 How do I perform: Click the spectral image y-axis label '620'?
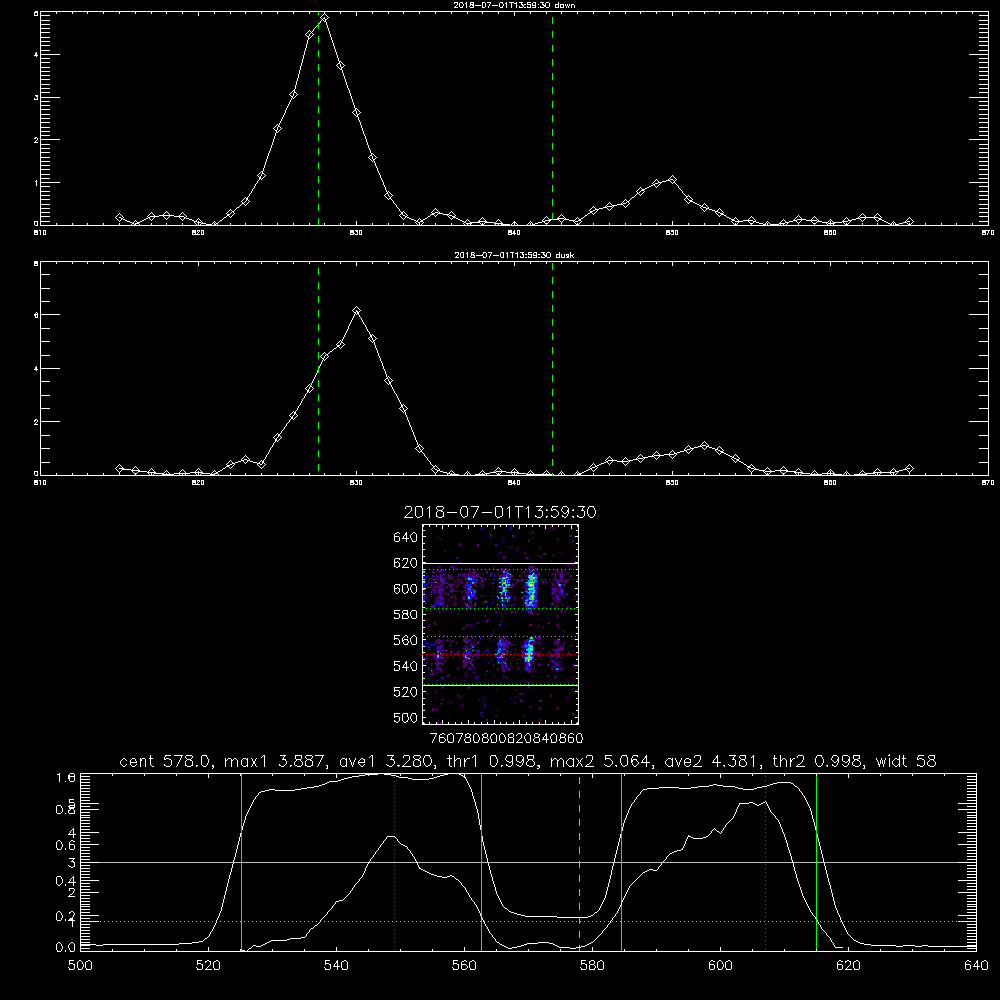pyautogui.click(x=406, y=563)
